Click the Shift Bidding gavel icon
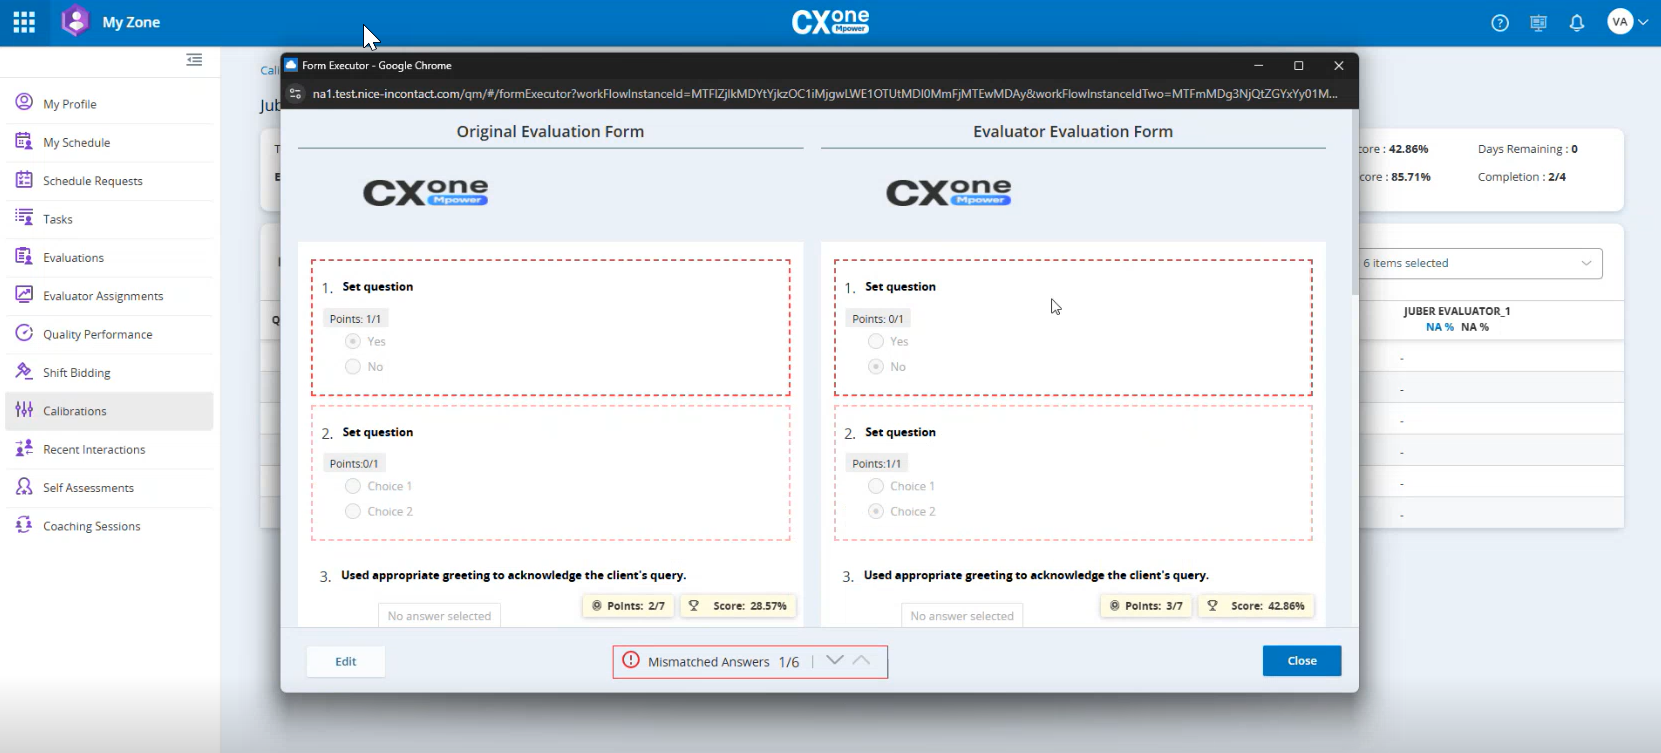The height and width of the screenshot is (753, 1661). click(x=24, y=372)
